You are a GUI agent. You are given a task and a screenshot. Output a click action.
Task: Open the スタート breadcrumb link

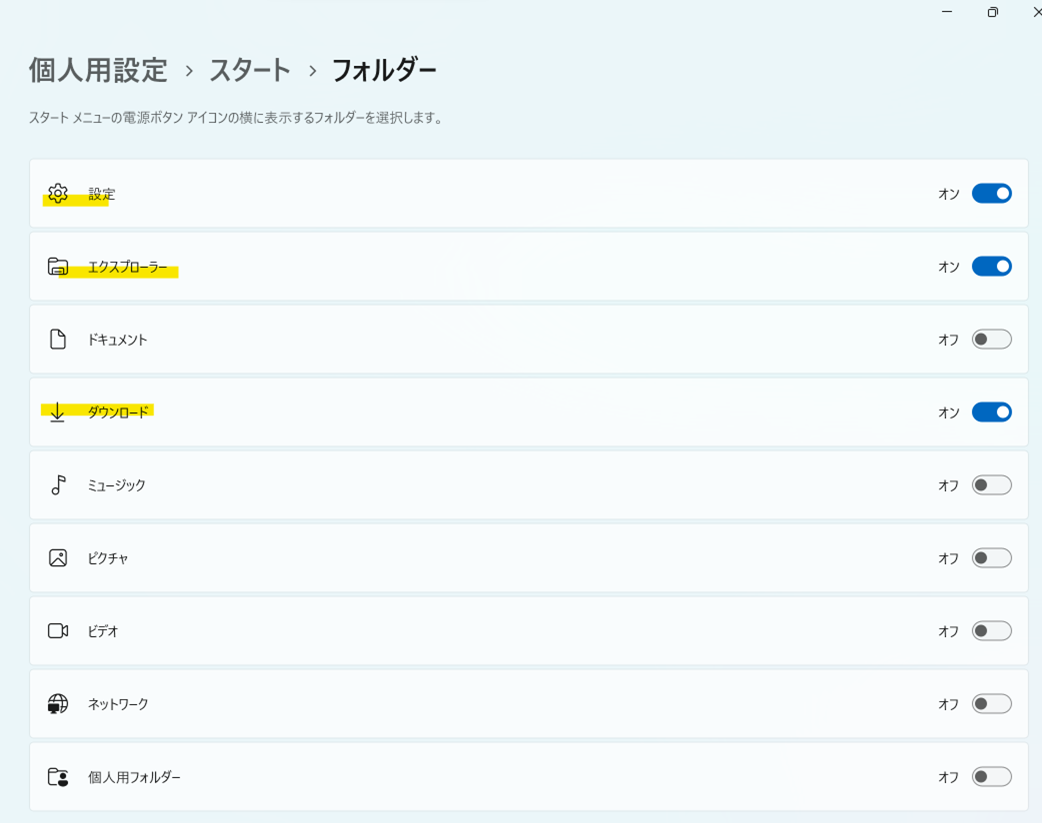[x=250, y=70]
